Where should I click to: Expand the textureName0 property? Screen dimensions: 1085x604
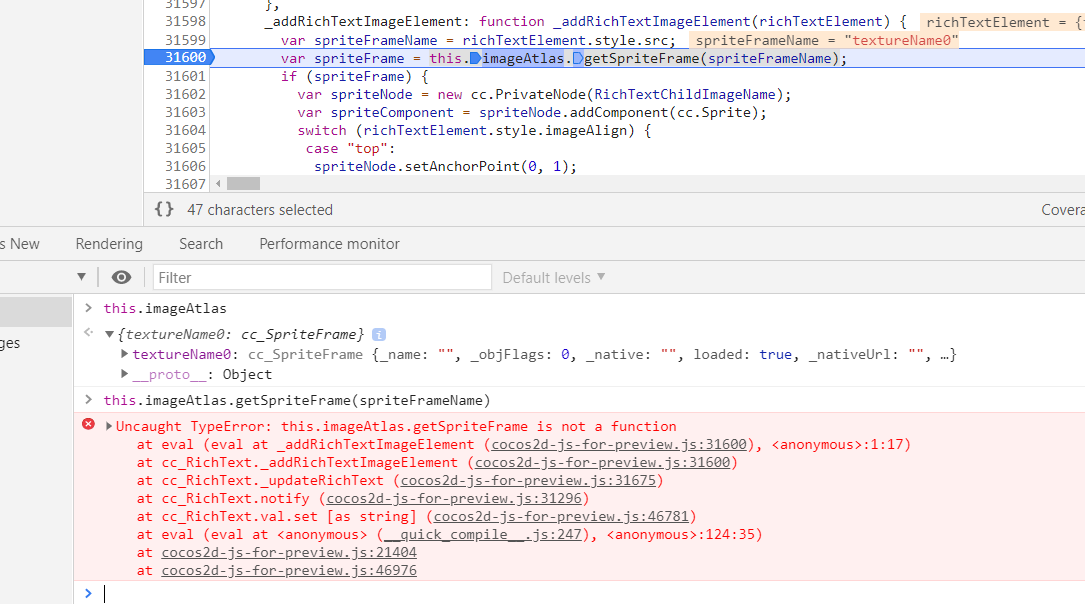click(124, 354)
